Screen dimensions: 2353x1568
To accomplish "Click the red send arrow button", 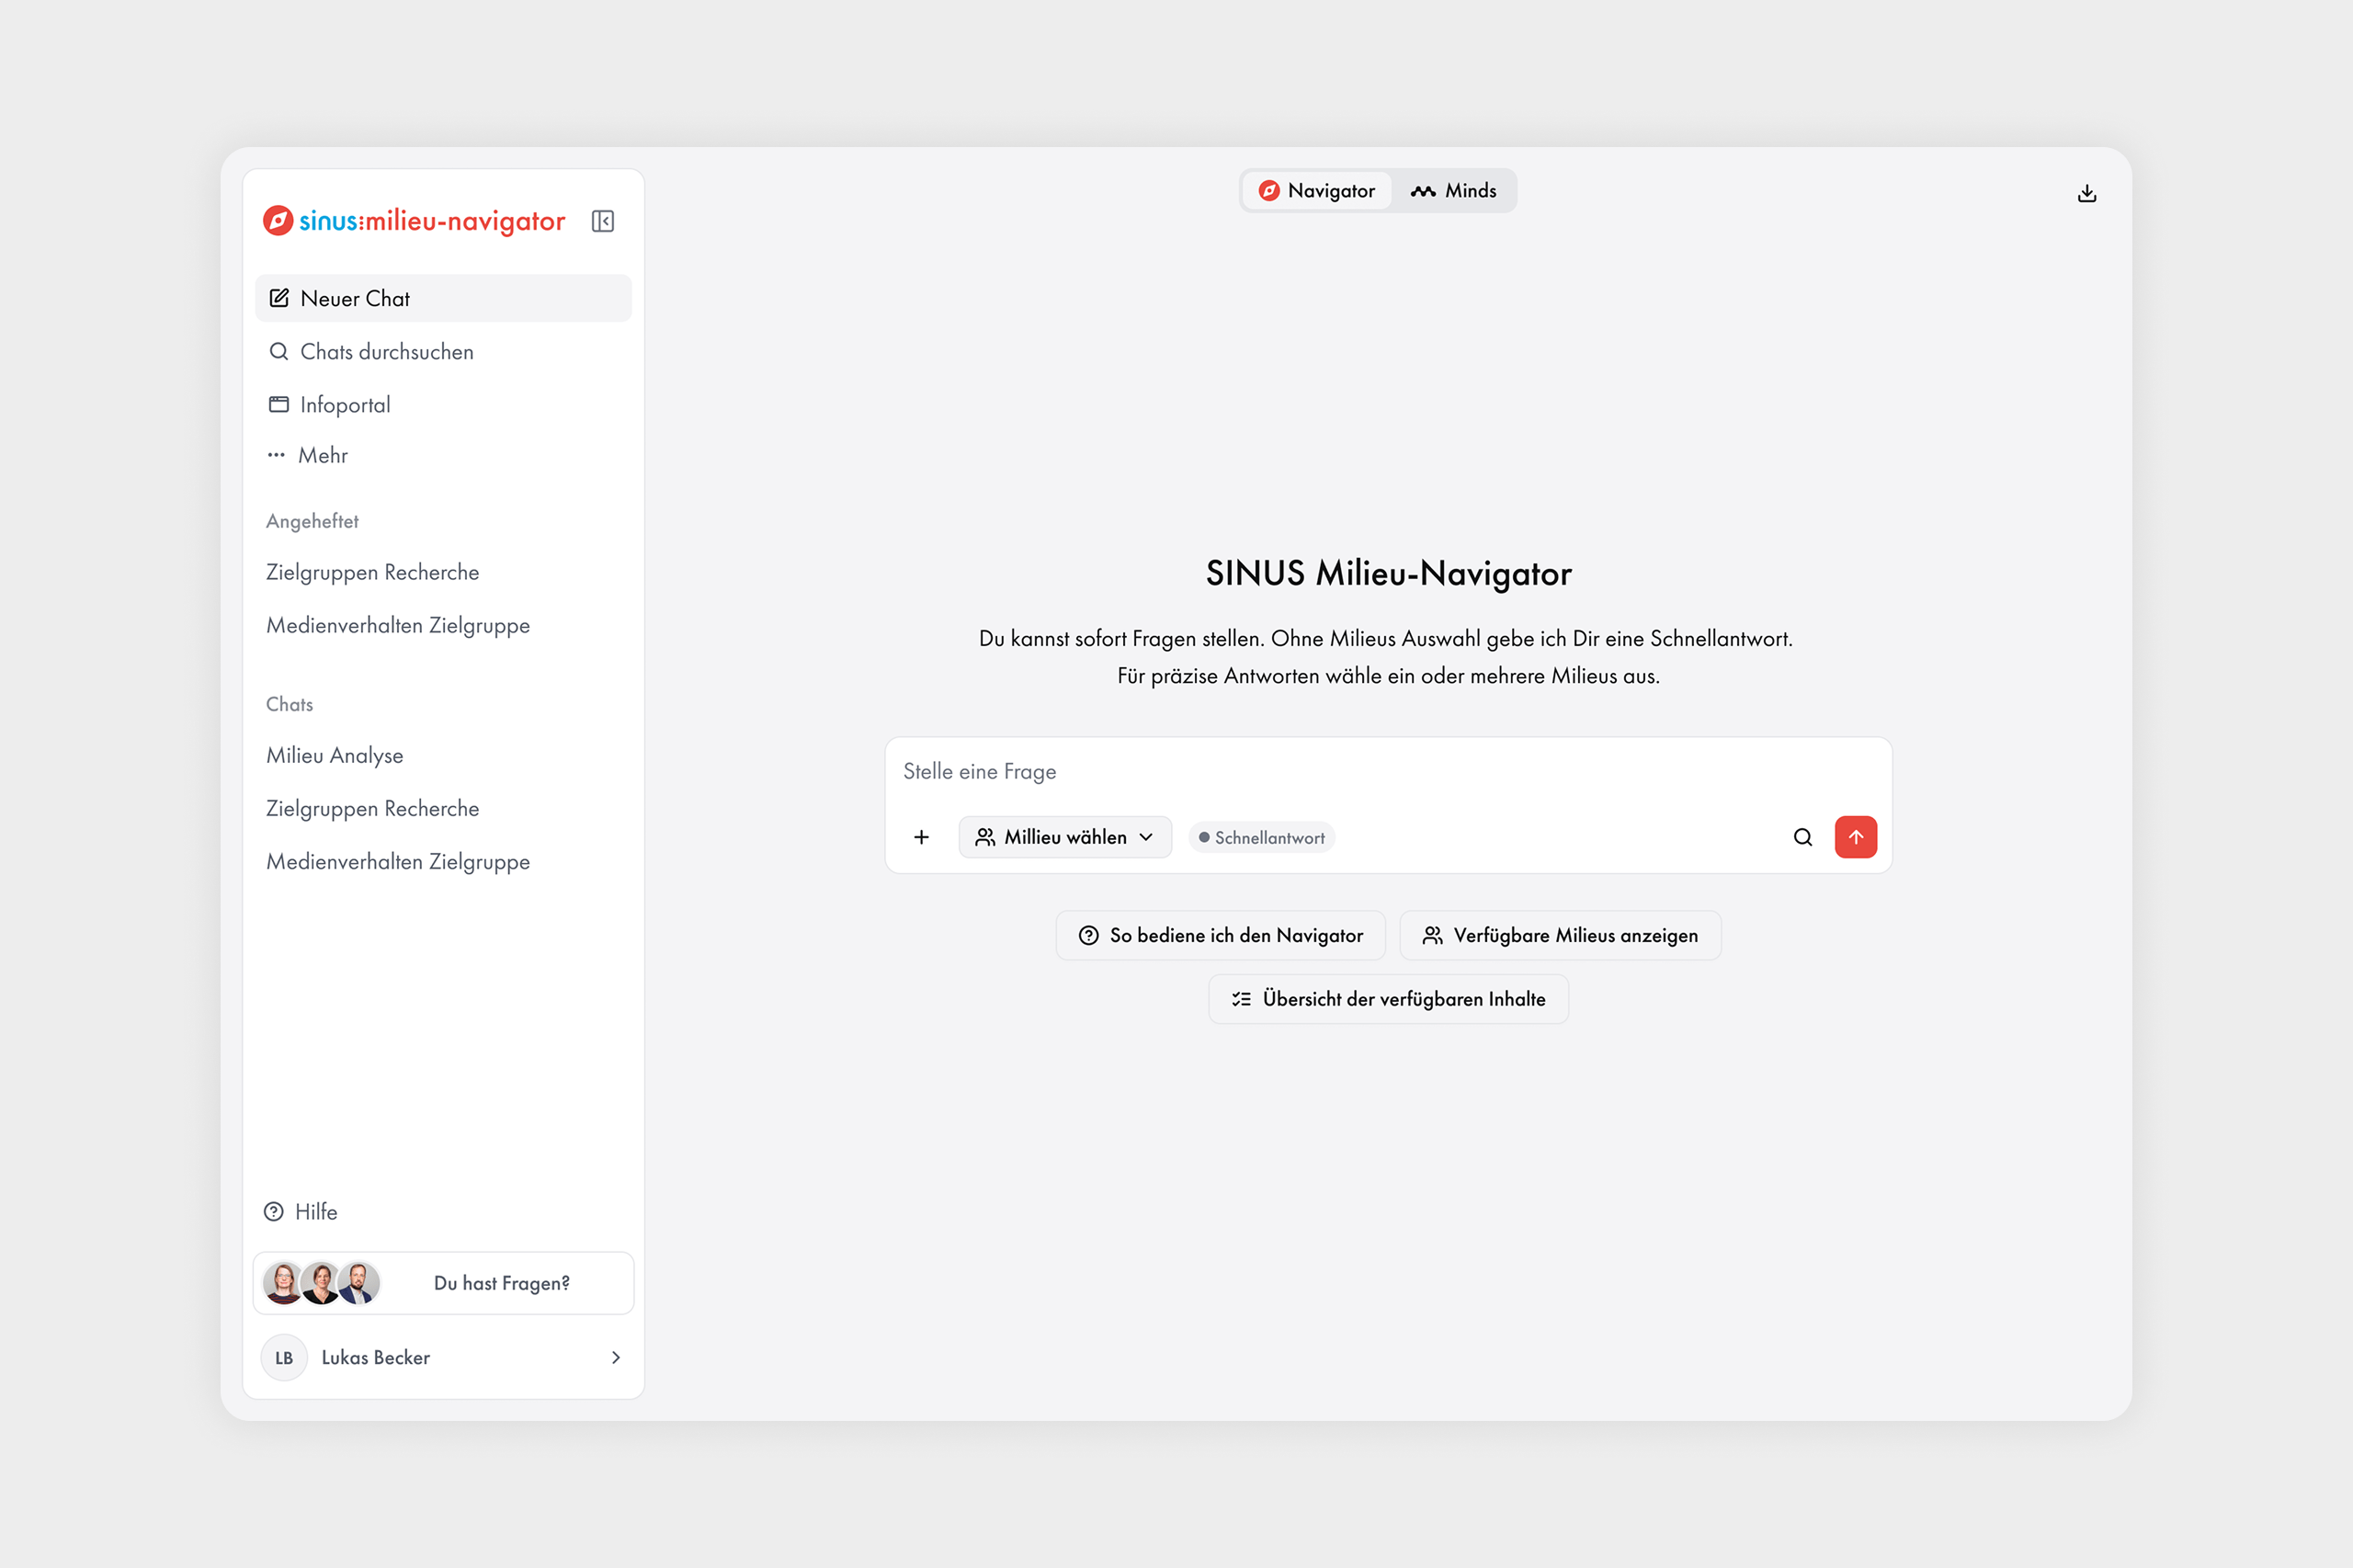I will pos(1856,837).
